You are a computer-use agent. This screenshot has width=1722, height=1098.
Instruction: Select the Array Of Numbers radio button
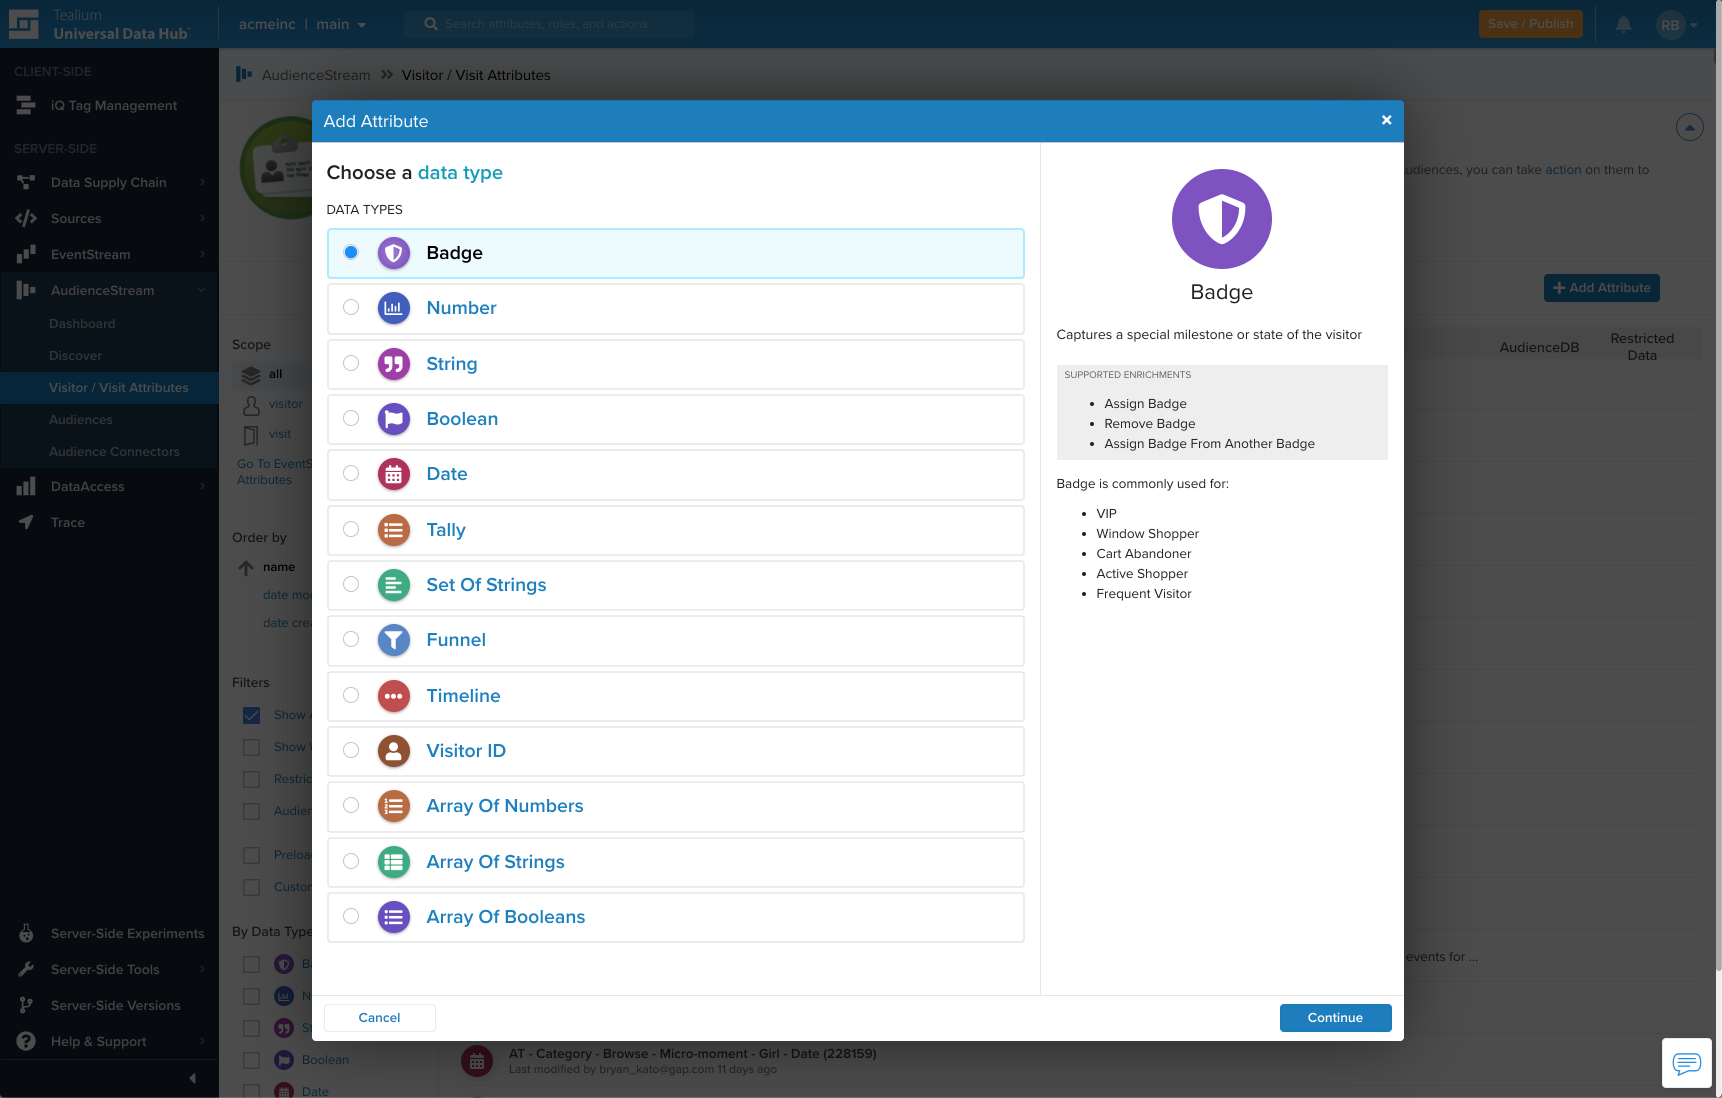click(x=351, y=805)
